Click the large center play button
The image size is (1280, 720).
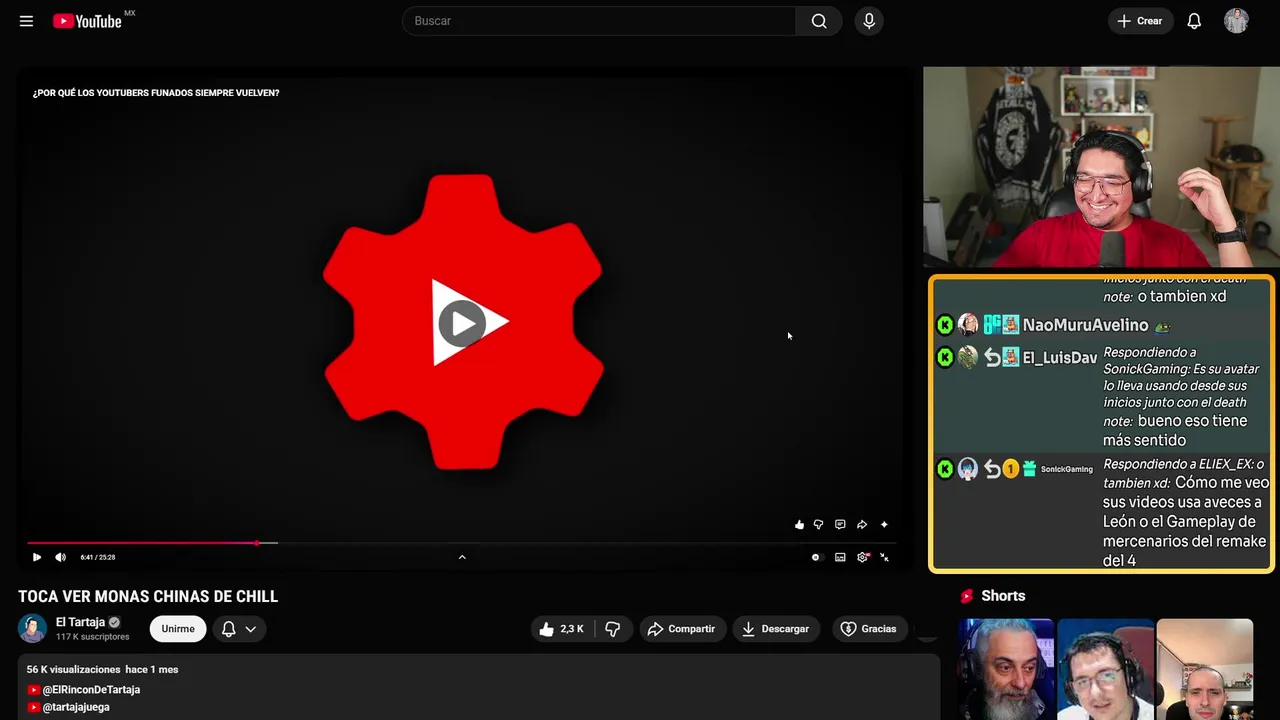click(461, 323)
